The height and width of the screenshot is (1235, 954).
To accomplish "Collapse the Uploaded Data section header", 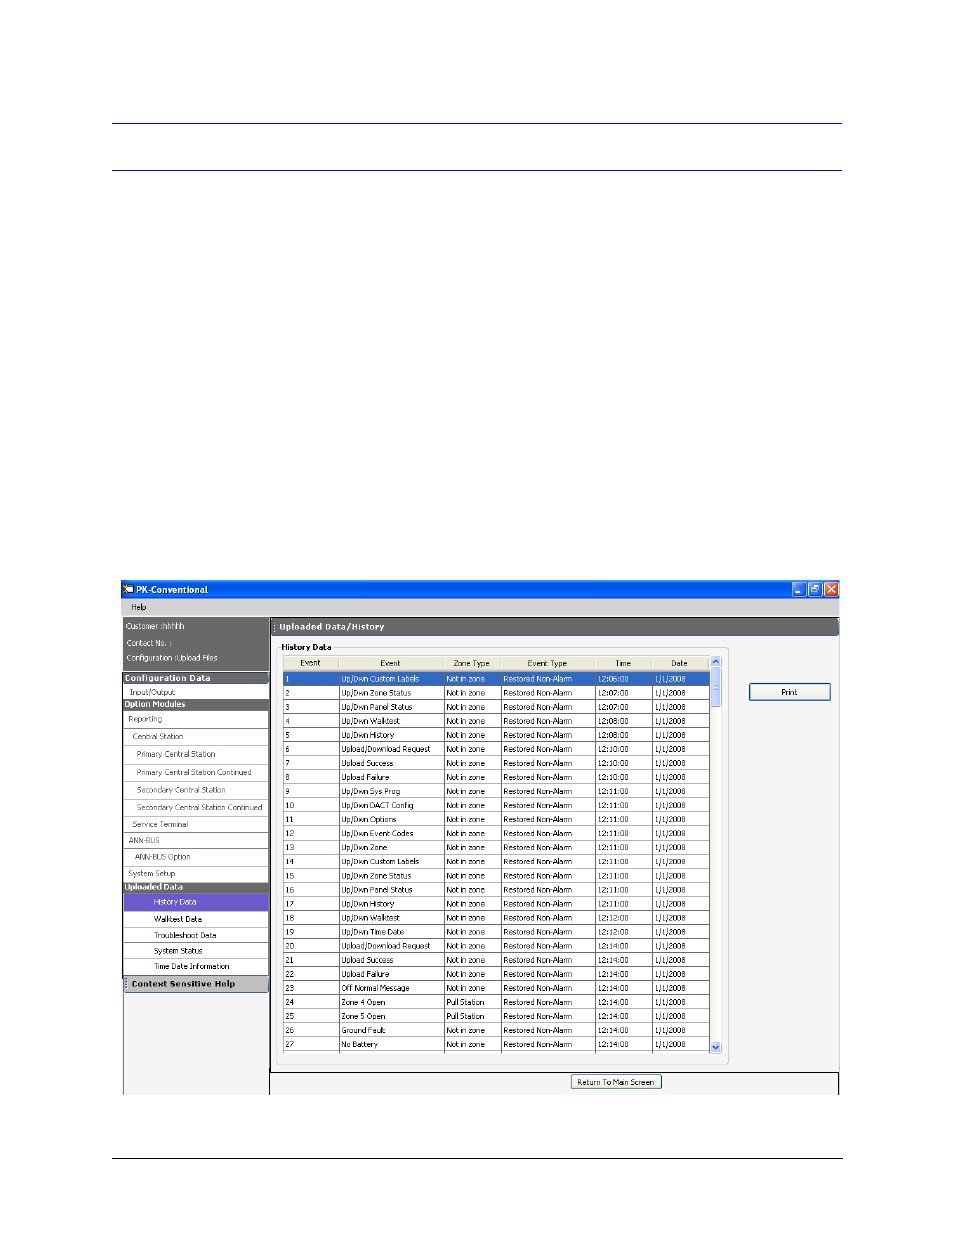I will click(x=196, y=887).
